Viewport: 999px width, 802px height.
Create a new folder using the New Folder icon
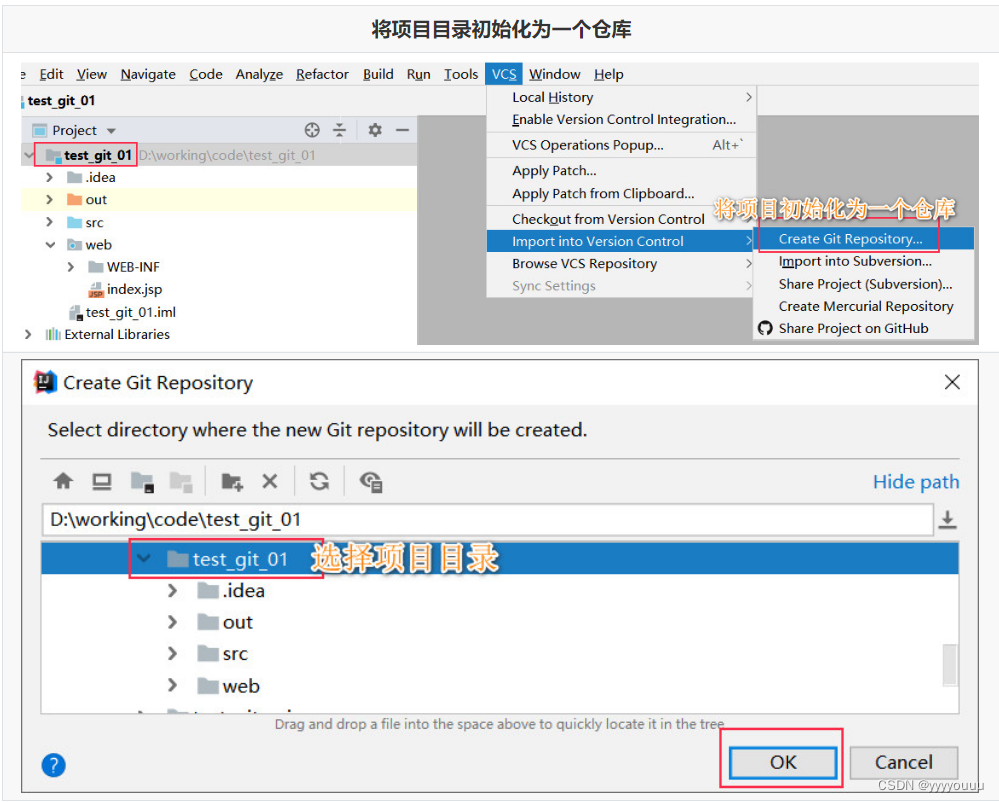(x=232, y=481)
